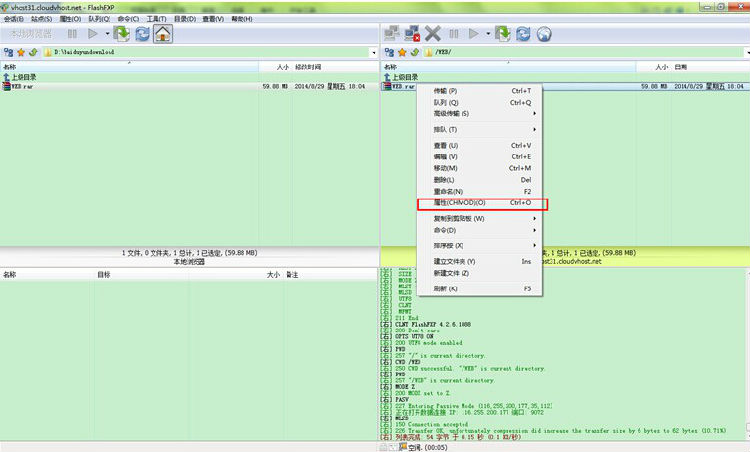750x452 pixels.
Task: Click the right pane transfer queue icon
Action: (501, 33)
